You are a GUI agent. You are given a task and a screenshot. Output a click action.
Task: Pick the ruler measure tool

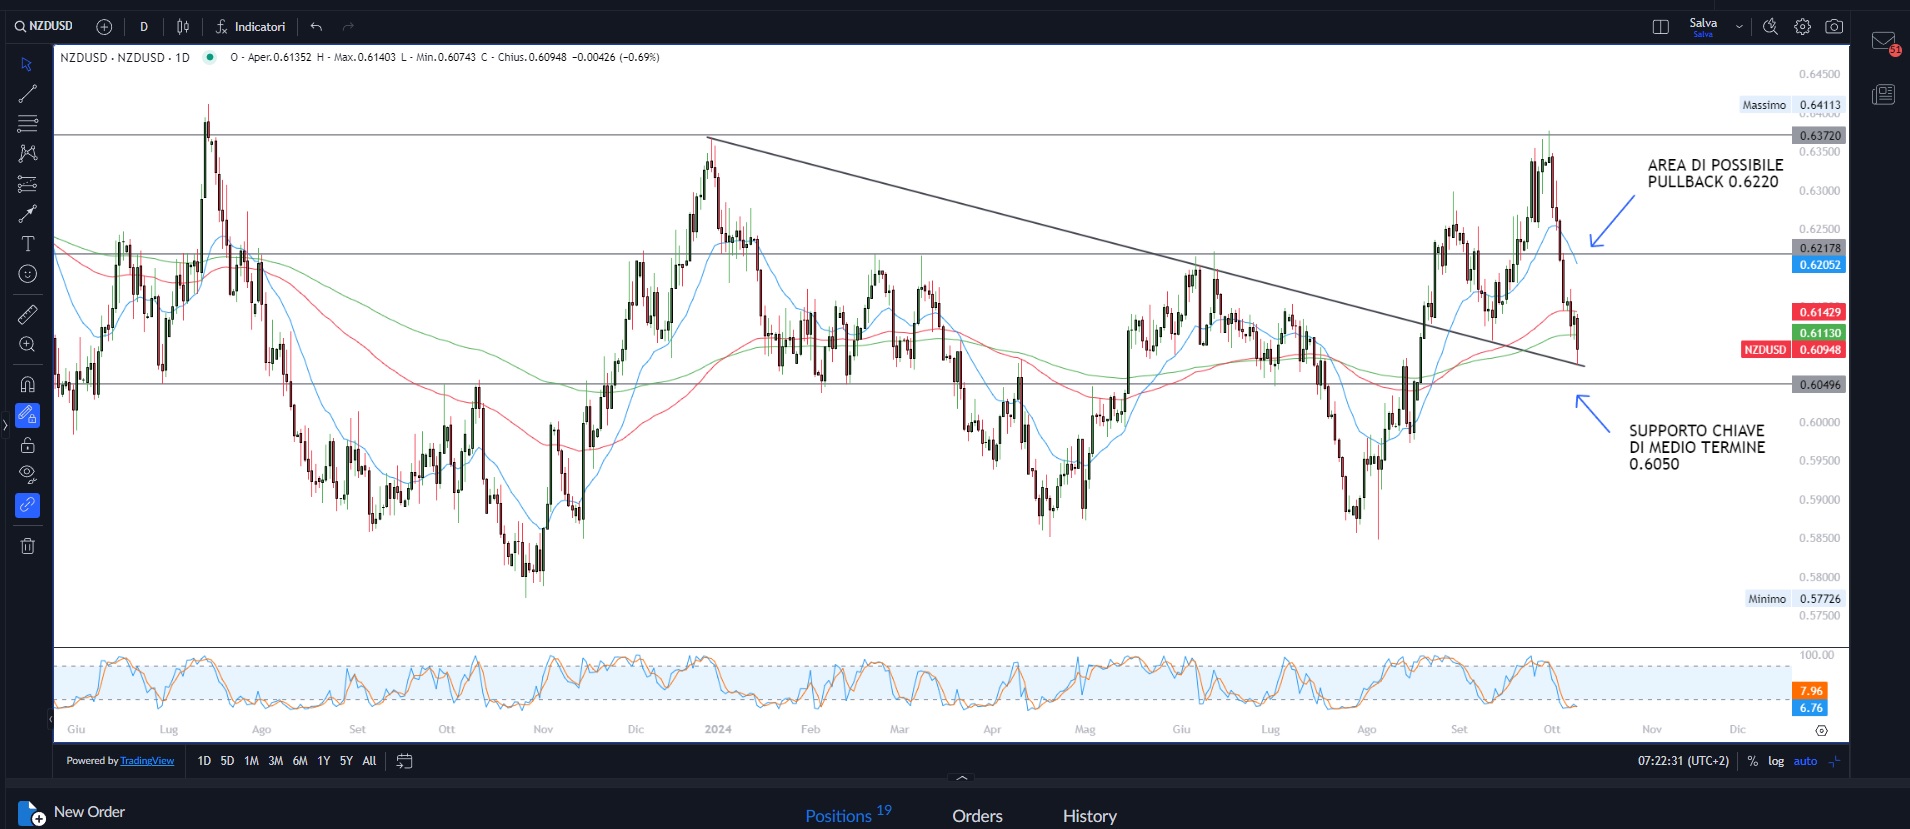pyautogui.click(x=28, y=315)
